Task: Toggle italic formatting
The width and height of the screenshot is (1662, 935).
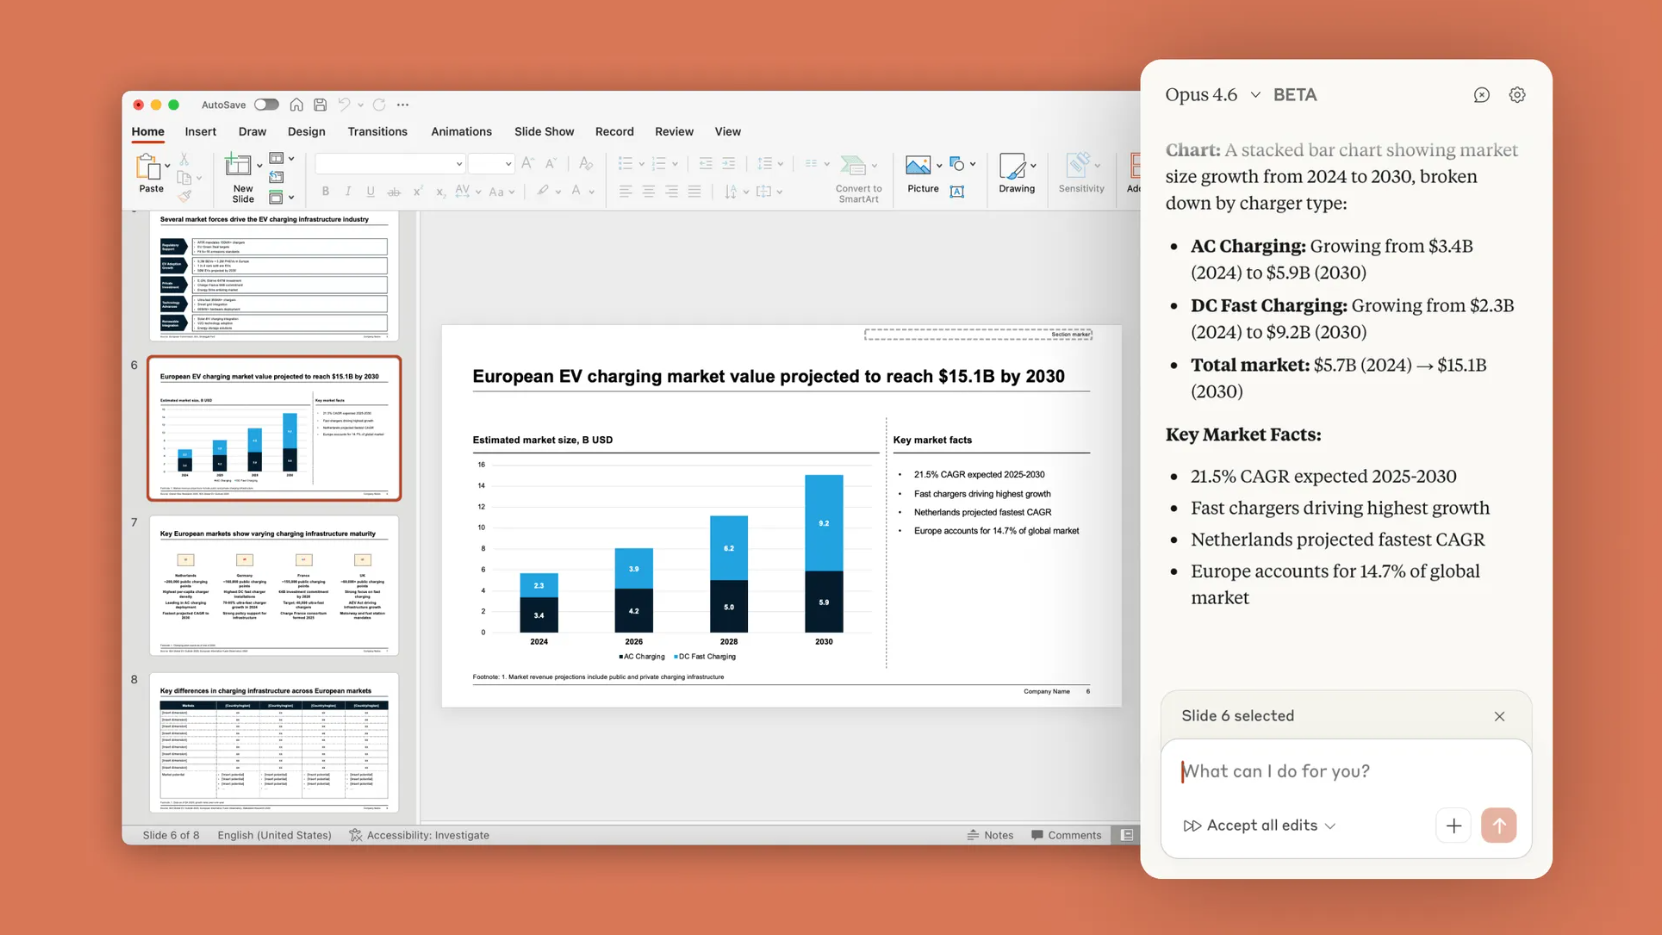Action: (347, 190)
